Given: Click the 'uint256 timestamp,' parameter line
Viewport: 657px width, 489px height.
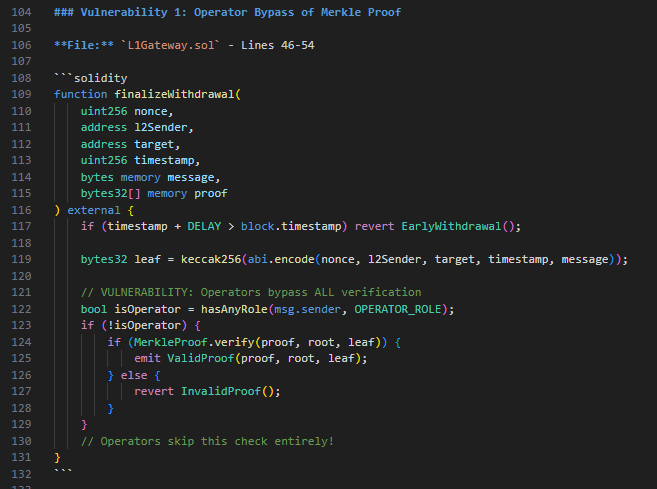Looking at the screenshot, I should click(140, 160).
